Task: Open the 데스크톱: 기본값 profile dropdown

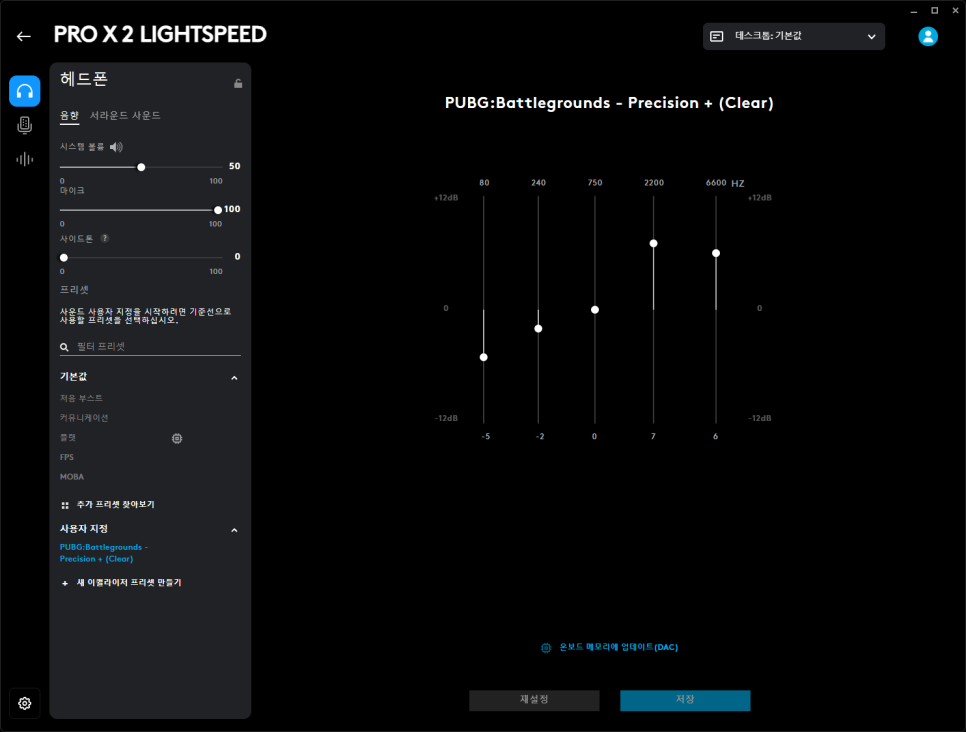Action: pyautogui.click(x=793, y=36)
